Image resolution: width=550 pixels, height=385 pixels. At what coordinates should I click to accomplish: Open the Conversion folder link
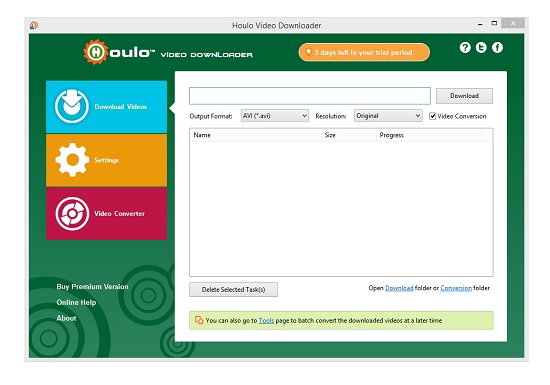click(456, 288)
